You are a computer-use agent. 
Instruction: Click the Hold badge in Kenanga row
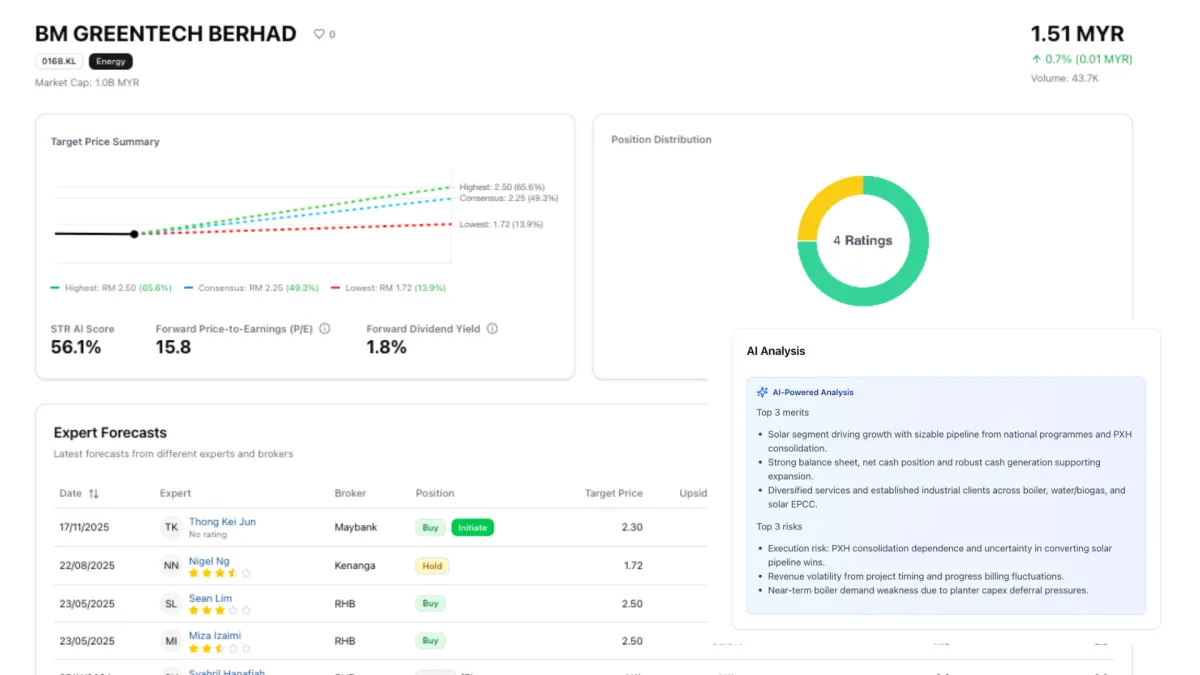(432, 565)
